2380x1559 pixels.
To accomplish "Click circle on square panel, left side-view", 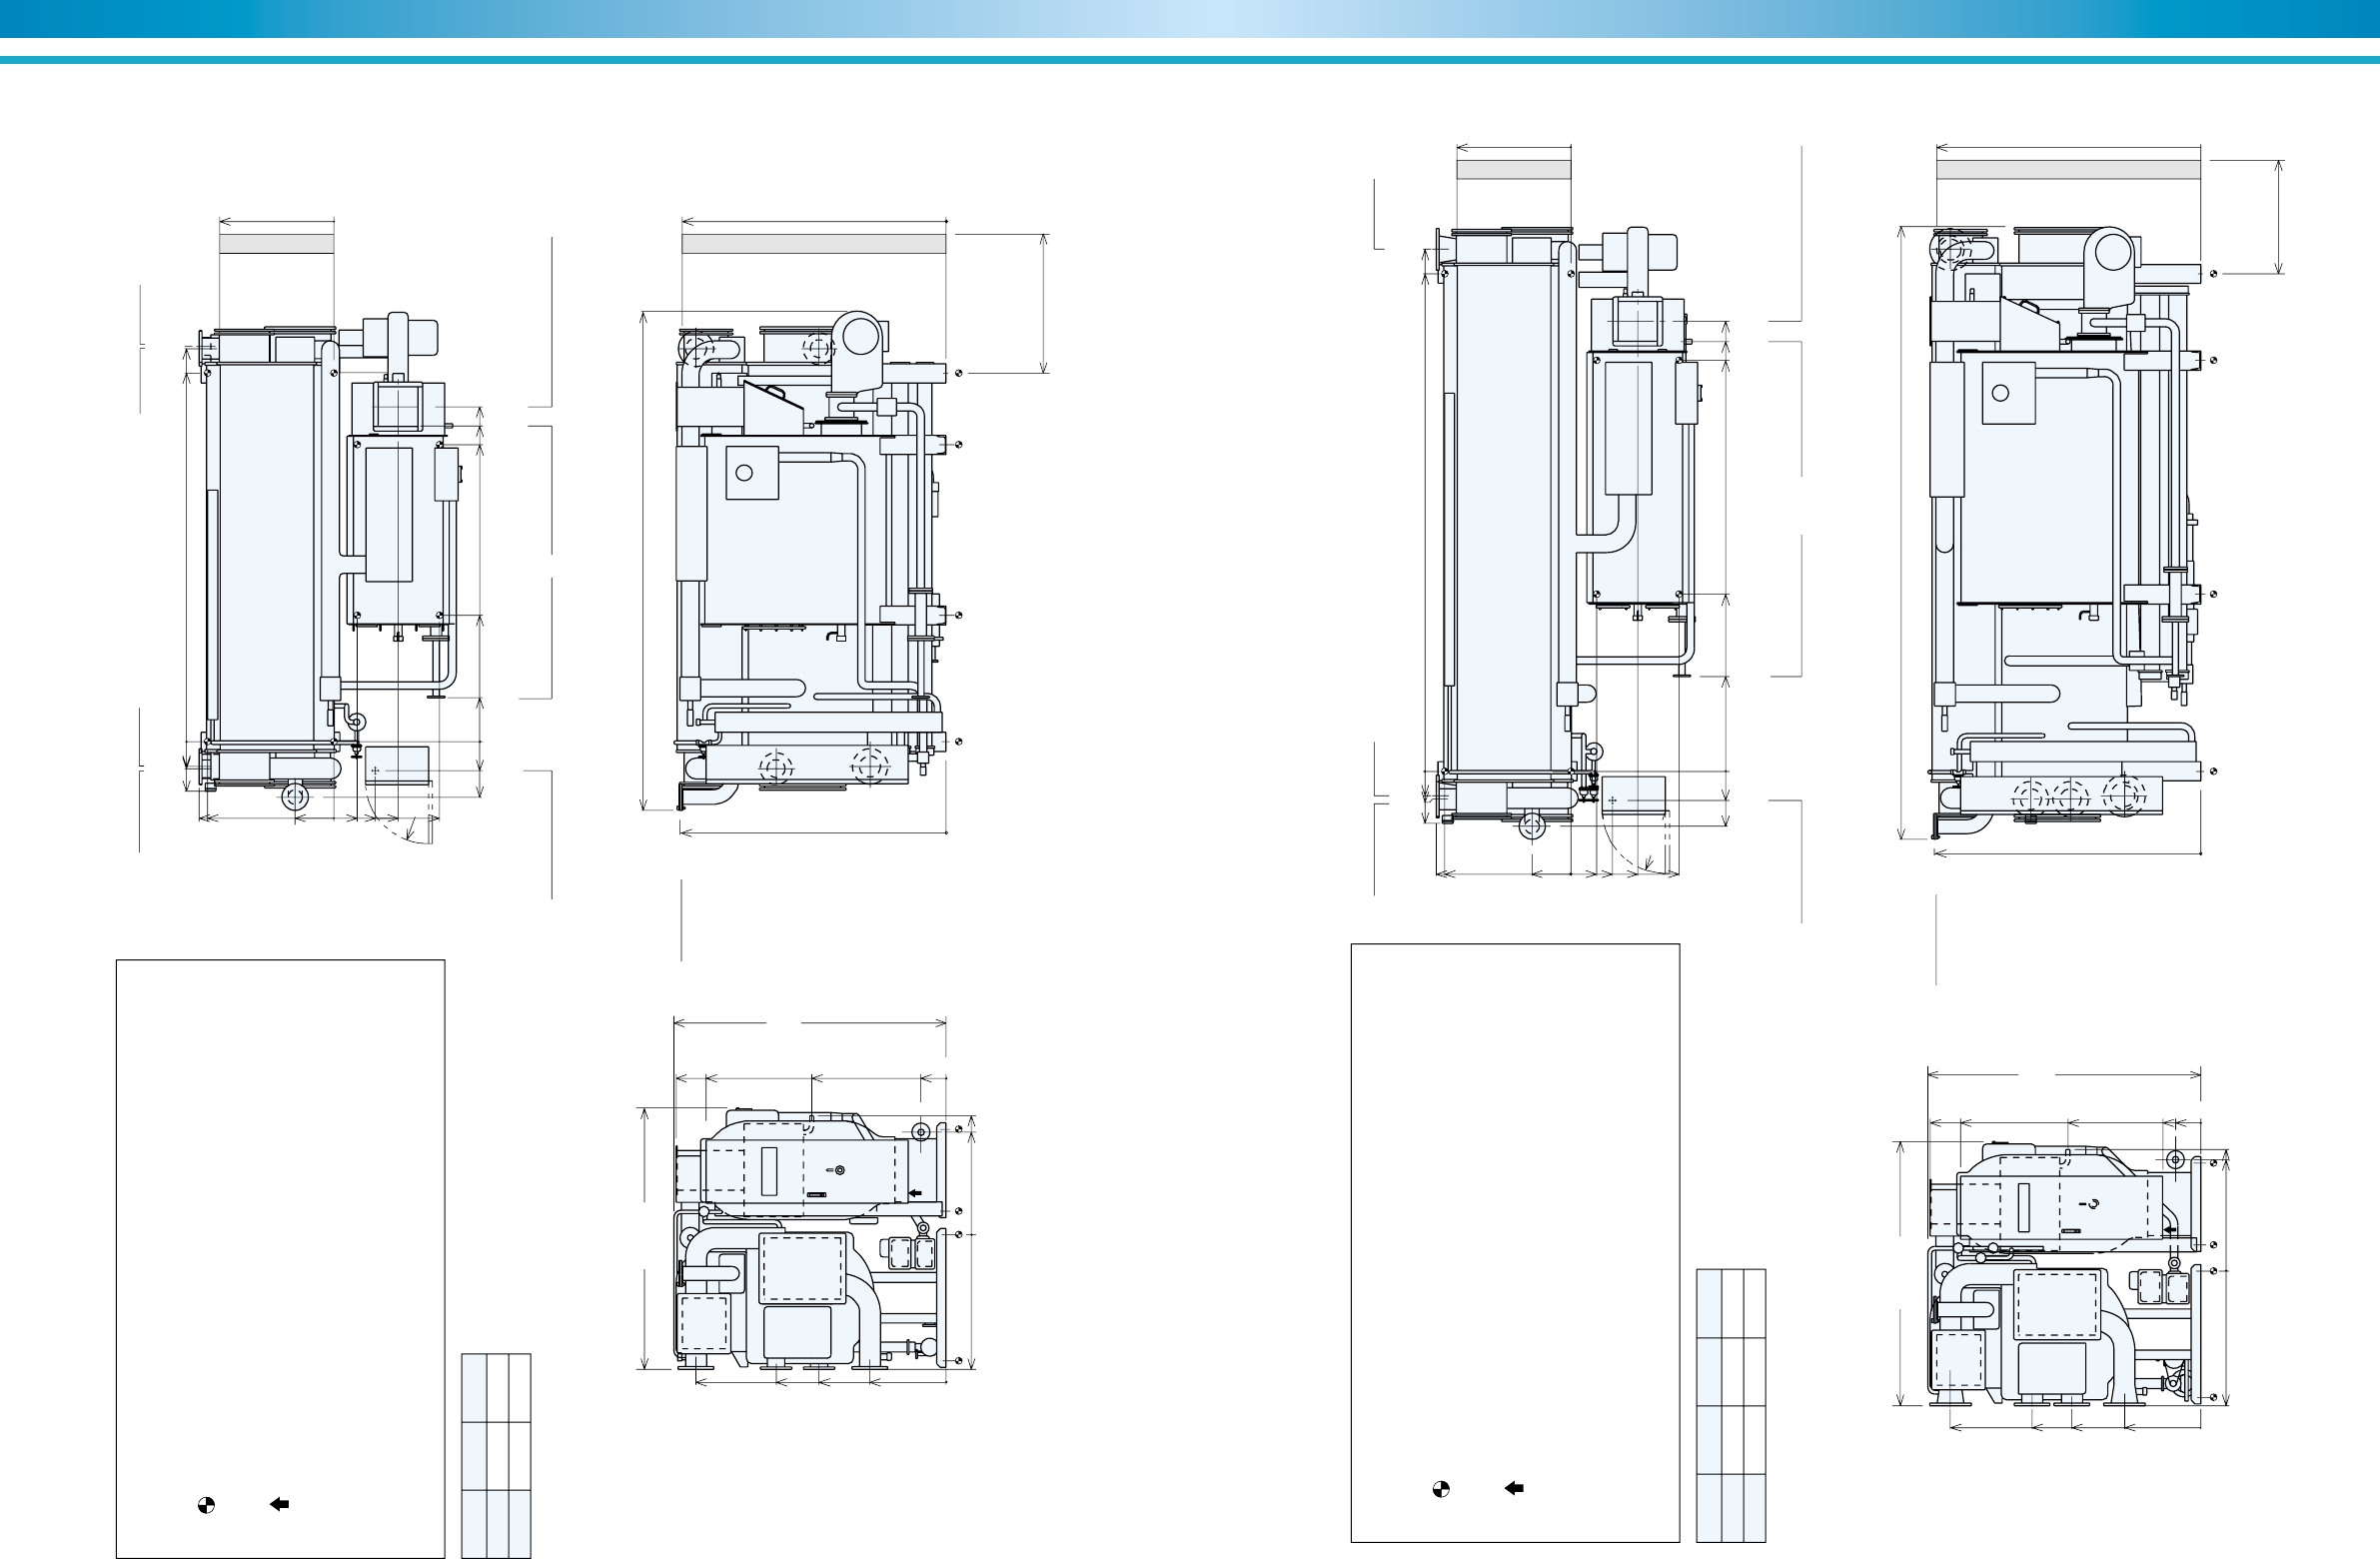I will pos(743,474).
